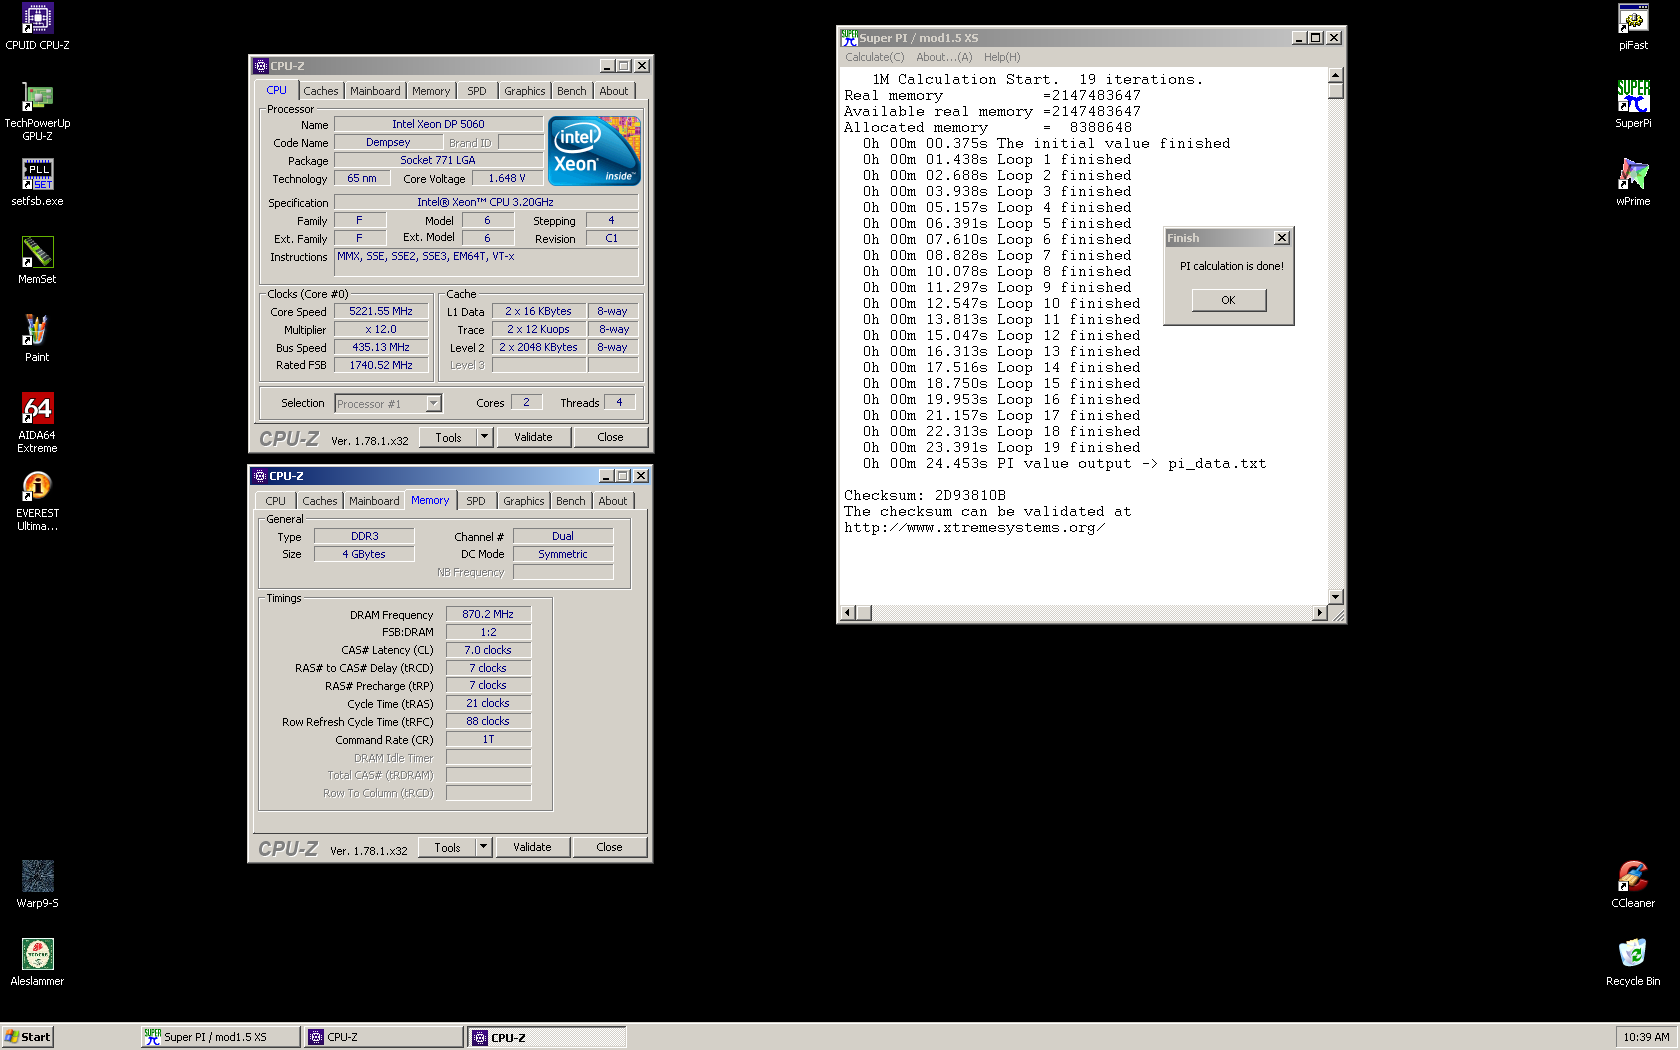Click Close button in lower CPU-Z
This screenshot has width=1680, height=1050.
point(609,847)
